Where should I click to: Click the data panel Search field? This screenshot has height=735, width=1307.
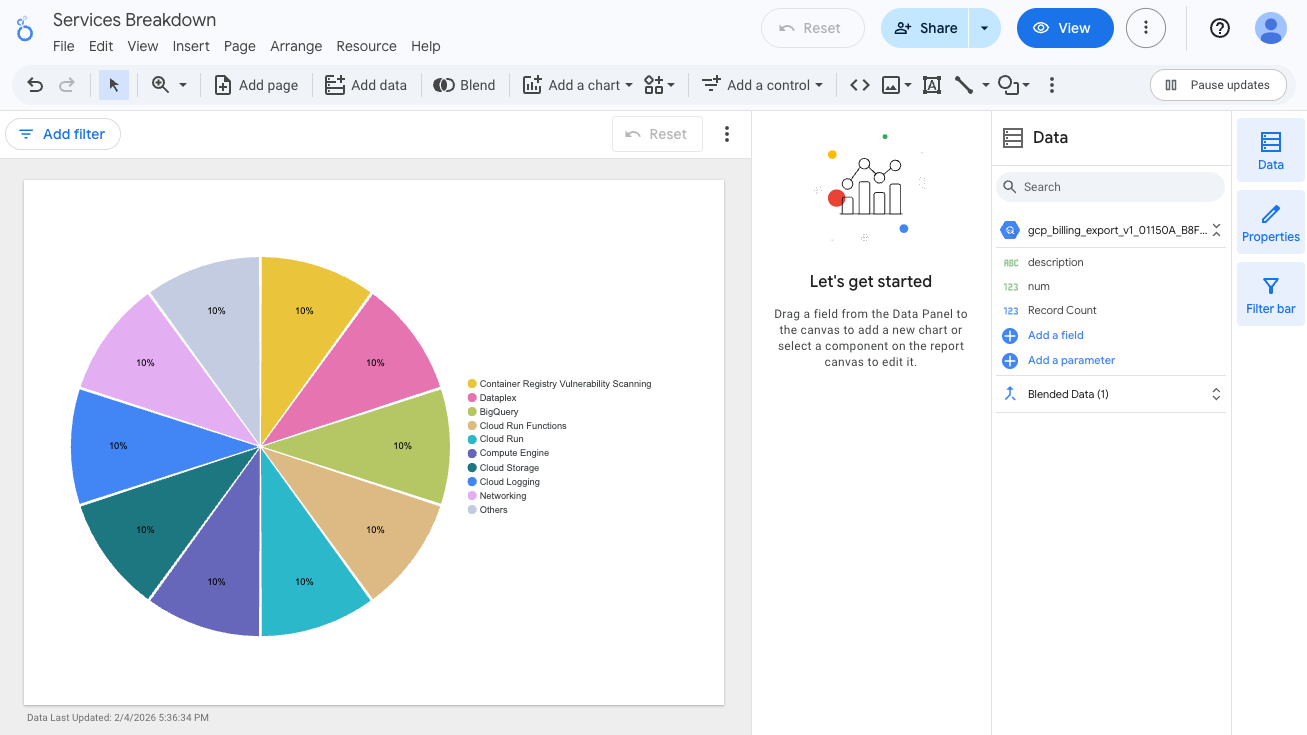1110,186
